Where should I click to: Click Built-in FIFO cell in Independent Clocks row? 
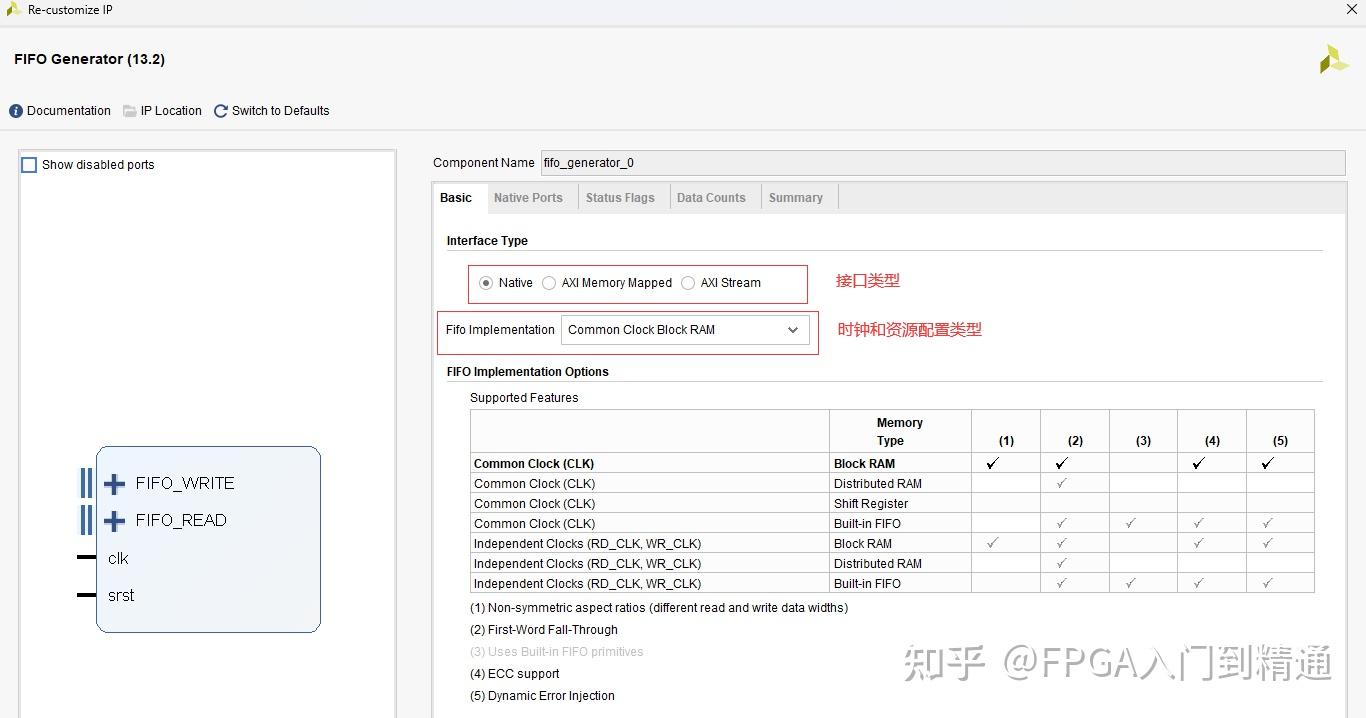pyautogui.click(x=900, y=584)
